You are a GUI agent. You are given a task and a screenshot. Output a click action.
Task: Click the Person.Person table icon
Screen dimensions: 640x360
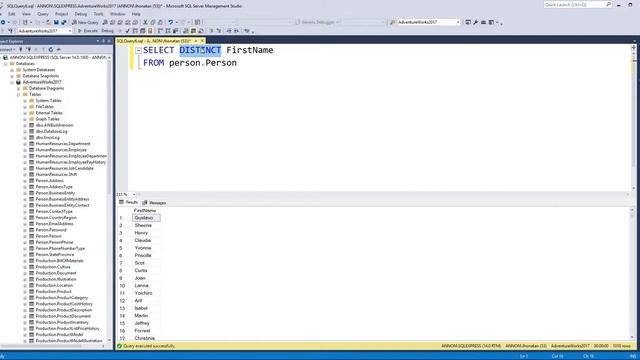[31, 236]
